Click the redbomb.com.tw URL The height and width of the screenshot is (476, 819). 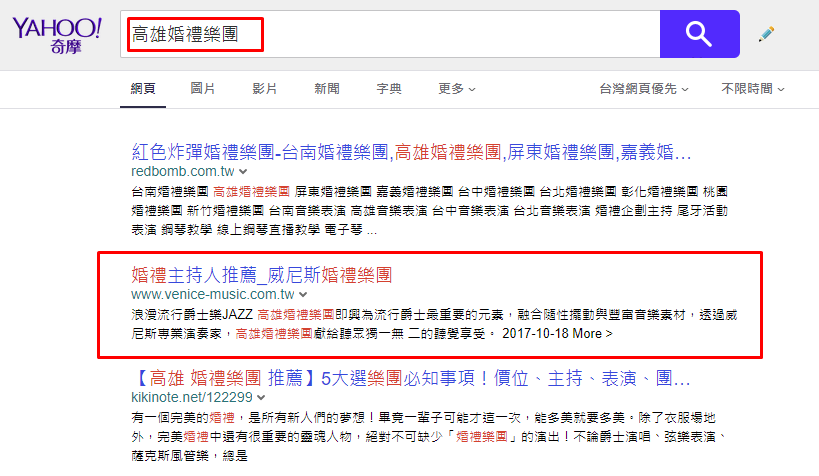pyautogui.click(x=183, y=171)
